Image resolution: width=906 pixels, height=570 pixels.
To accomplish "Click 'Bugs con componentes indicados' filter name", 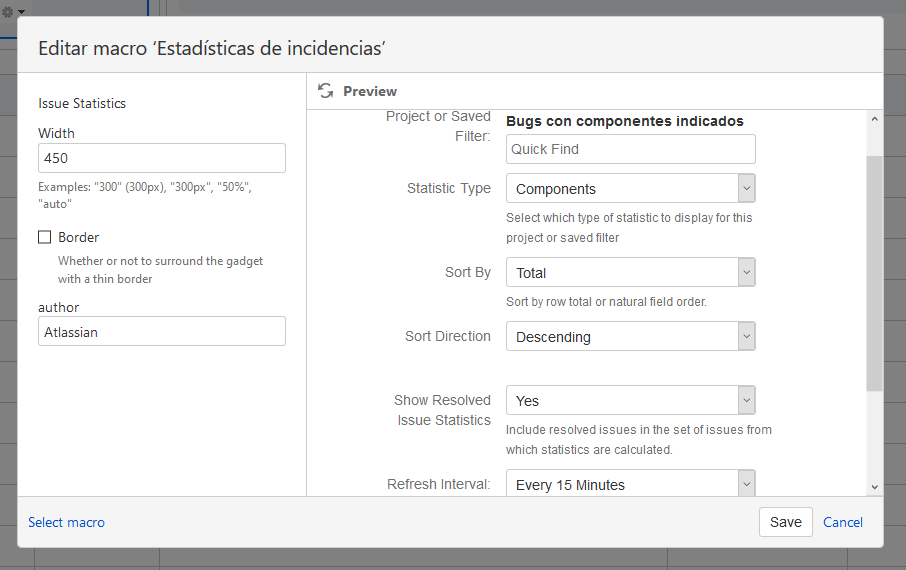I will point(625,121).
